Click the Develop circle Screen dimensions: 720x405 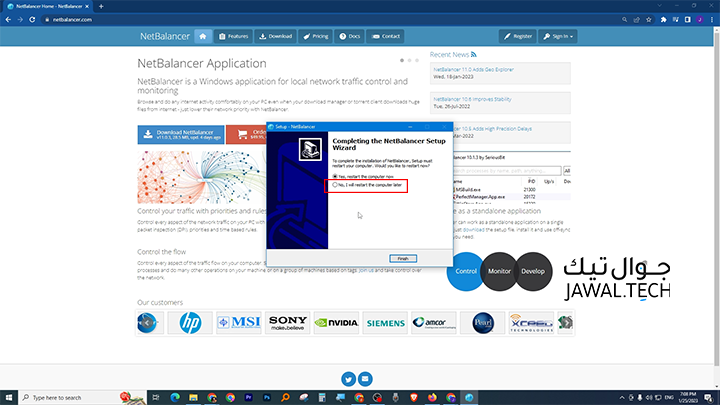point(533,271)
